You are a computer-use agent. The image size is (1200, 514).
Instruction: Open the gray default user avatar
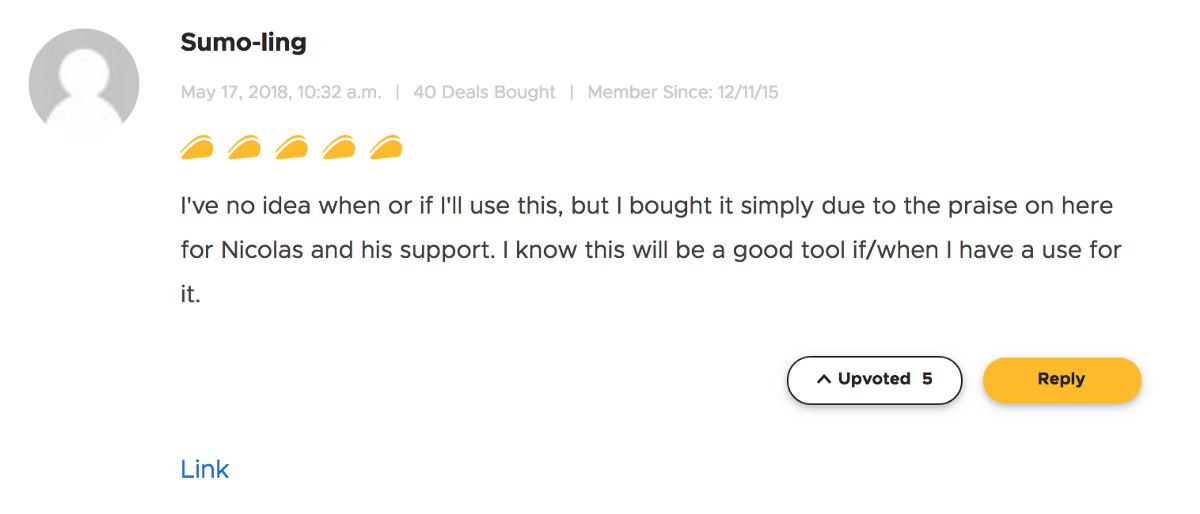click(84, 83)
